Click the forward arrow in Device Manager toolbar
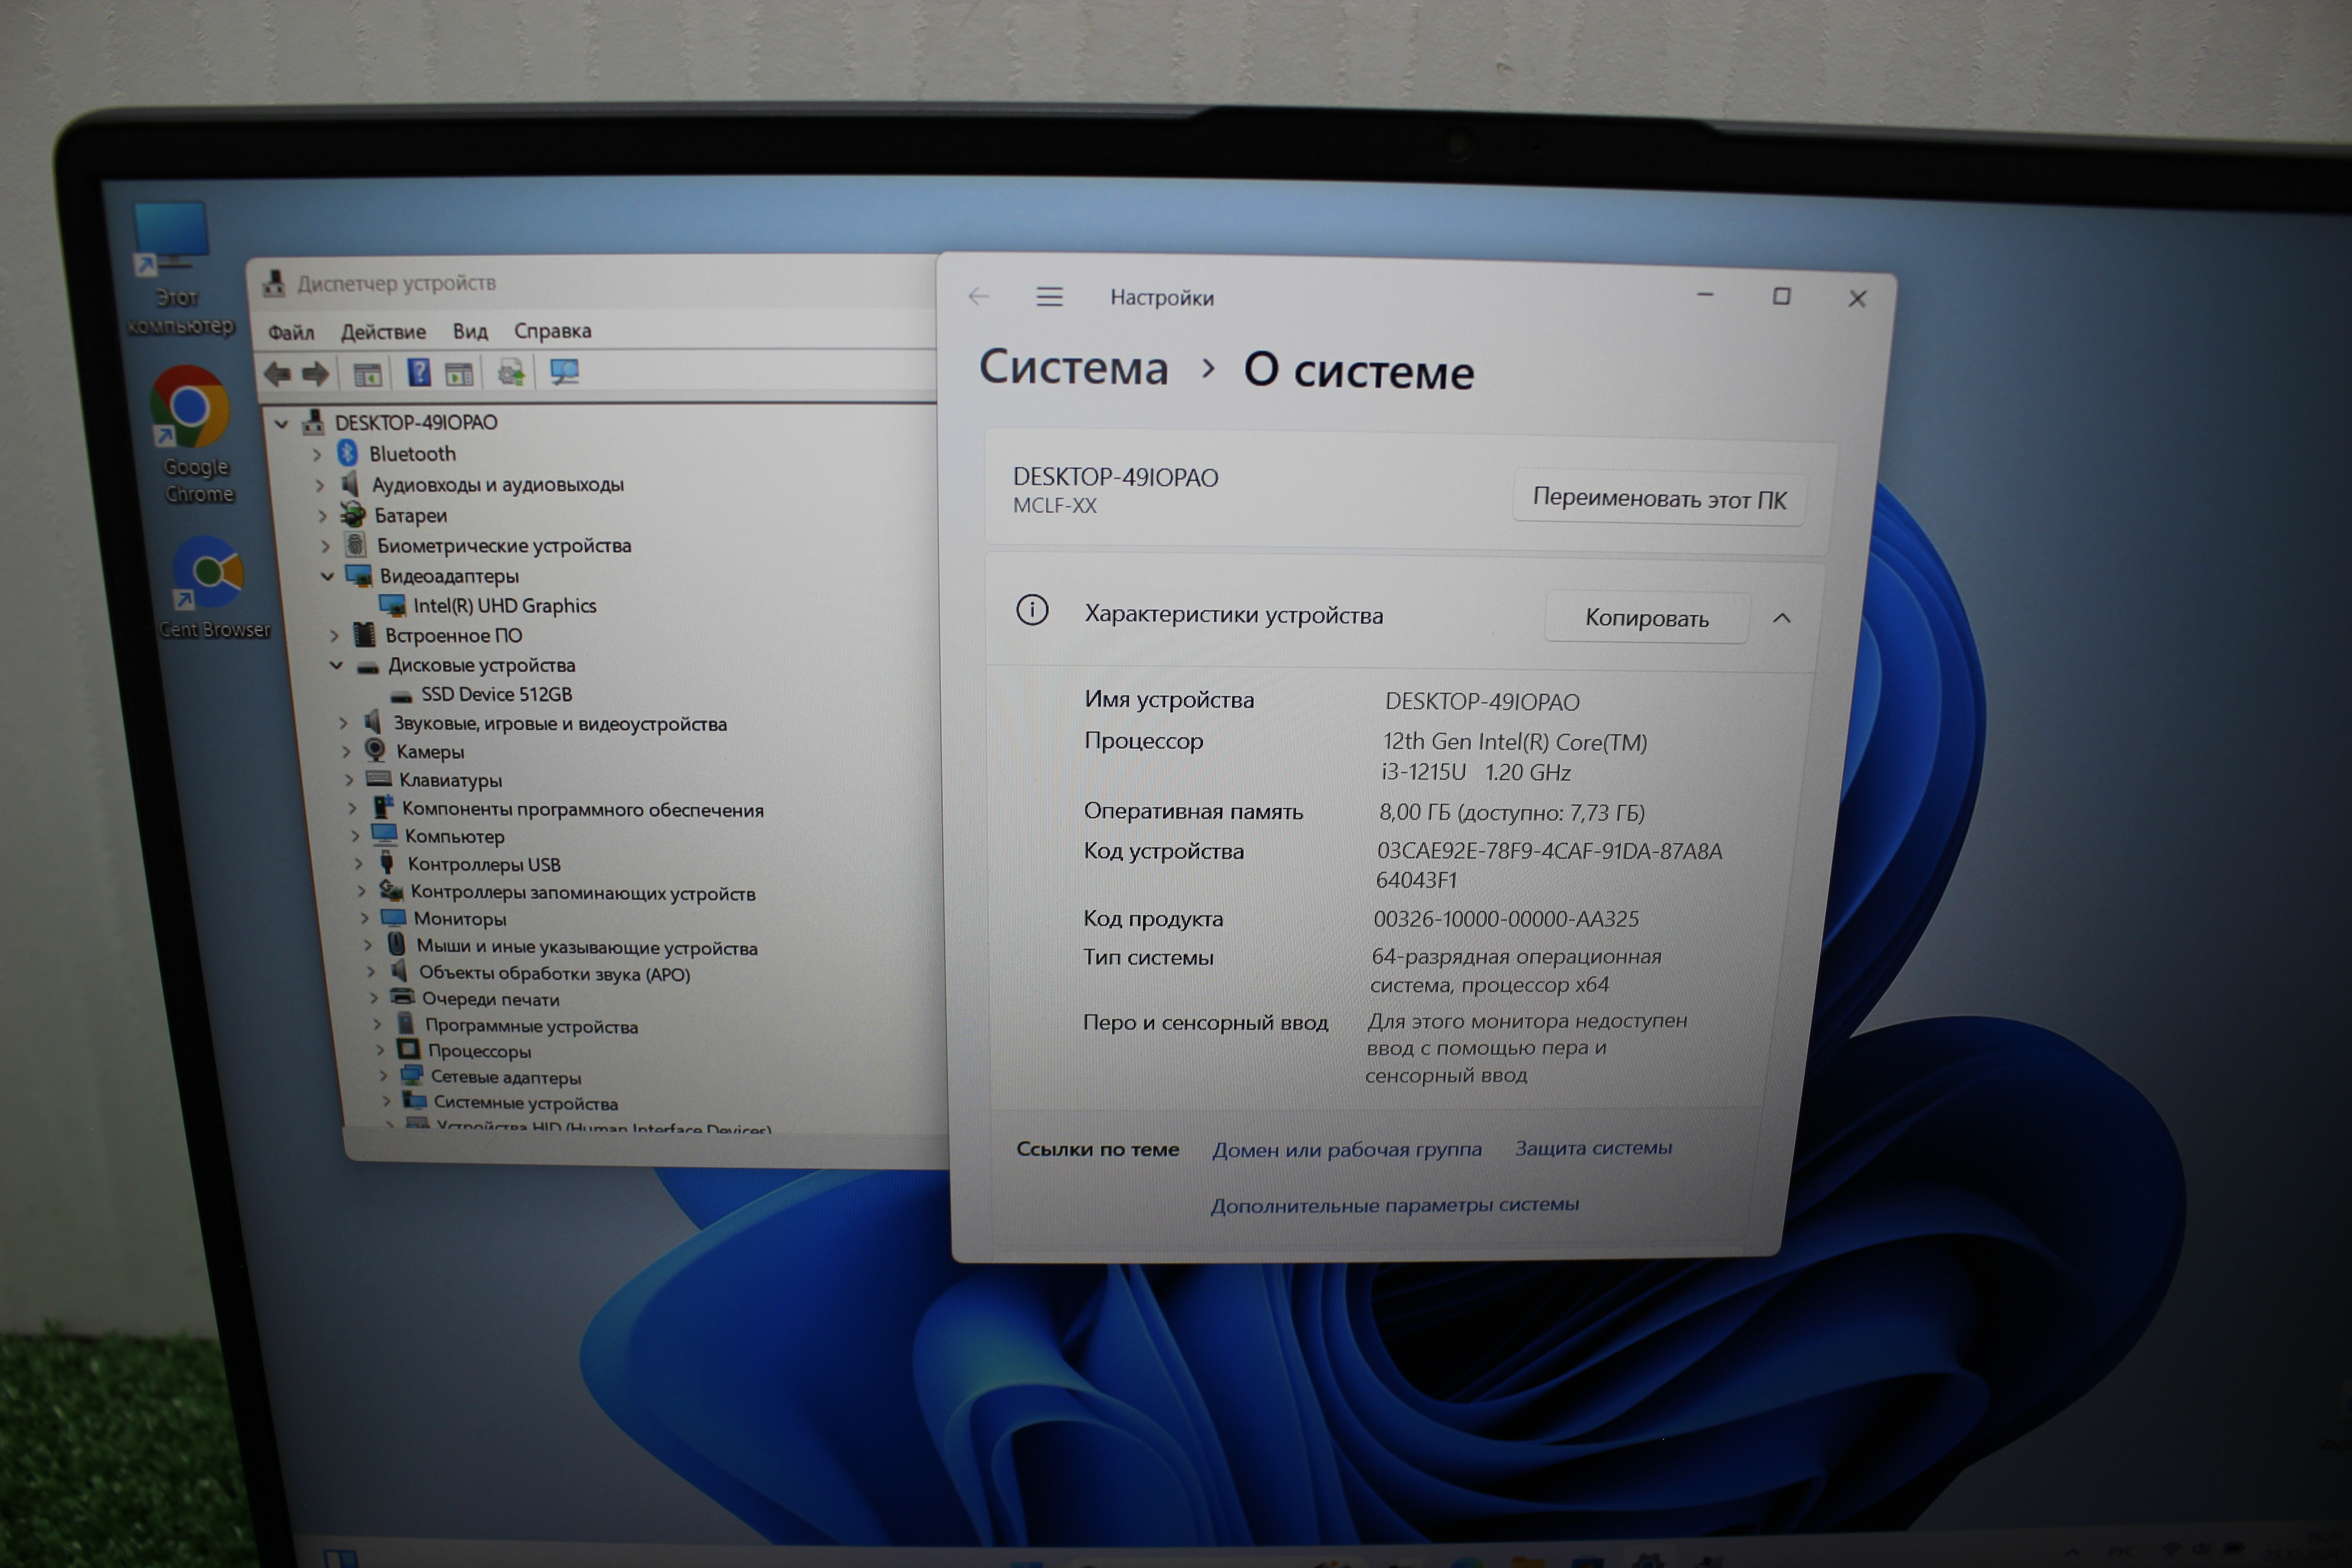Viewport: 2352px width, 1568px height. [x=316, y=374]
